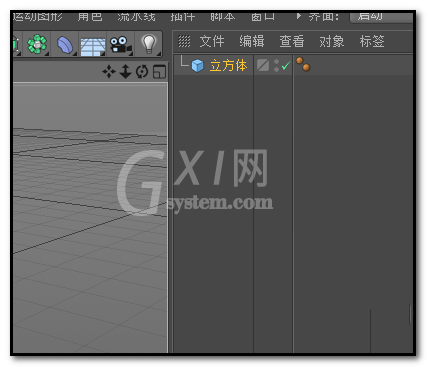This screenshot has width=427, height=367.
Task: Click the viewport move pan icon
Action: (109, 72)
